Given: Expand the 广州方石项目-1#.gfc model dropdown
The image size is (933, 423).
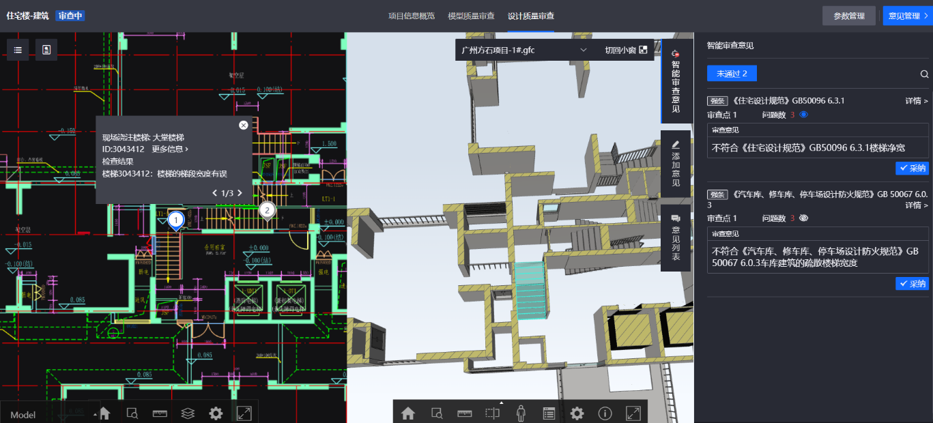Looking at the screenshot, I should (x=583, y=50).
